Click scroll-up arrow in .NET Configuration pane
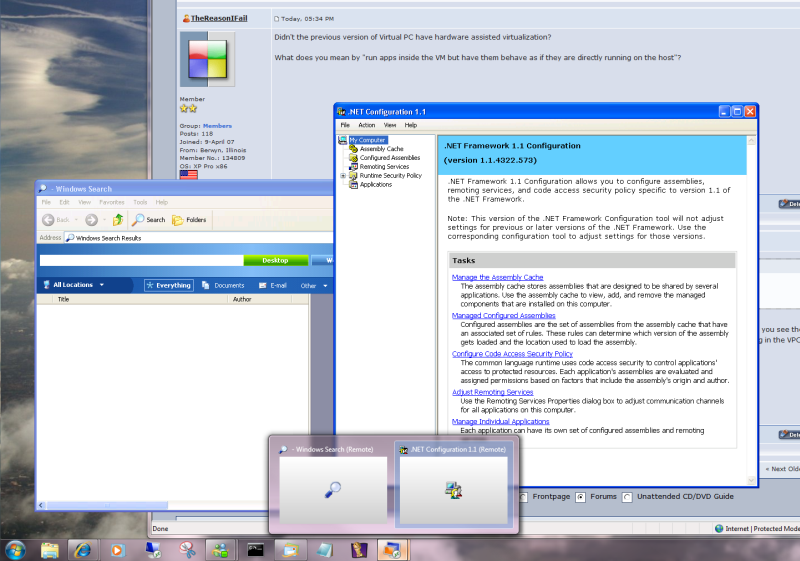This screenshot has height=561, width=800. (x=751, y=141)
